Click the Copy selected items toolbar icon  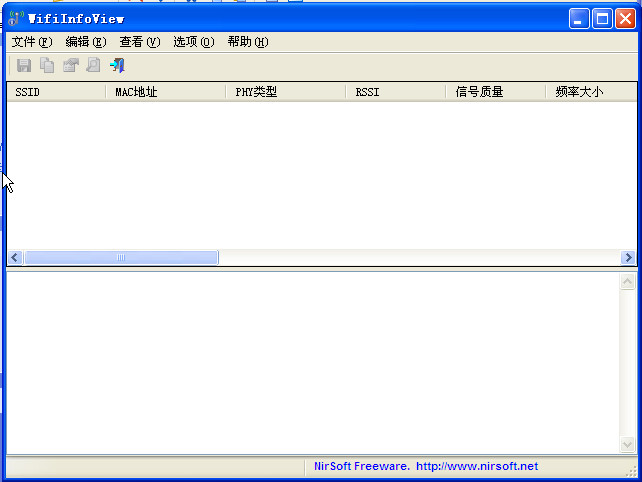[x=47, y=66]
